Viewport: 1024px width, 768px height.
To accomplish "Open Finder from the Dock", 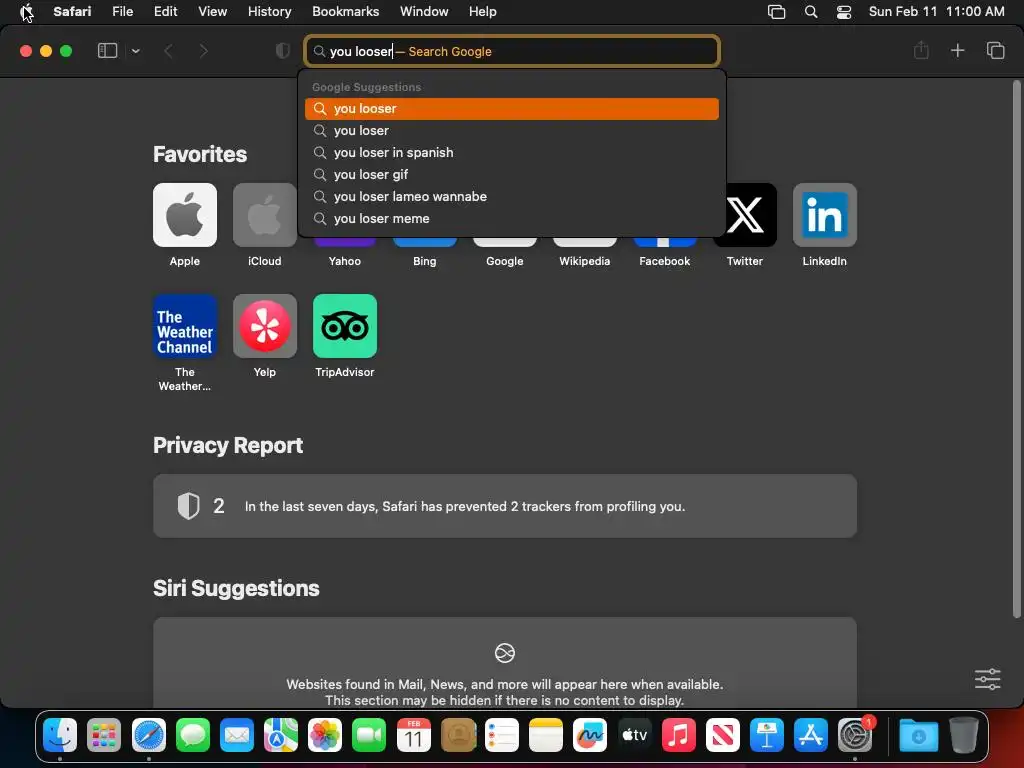I will [60, 735].
